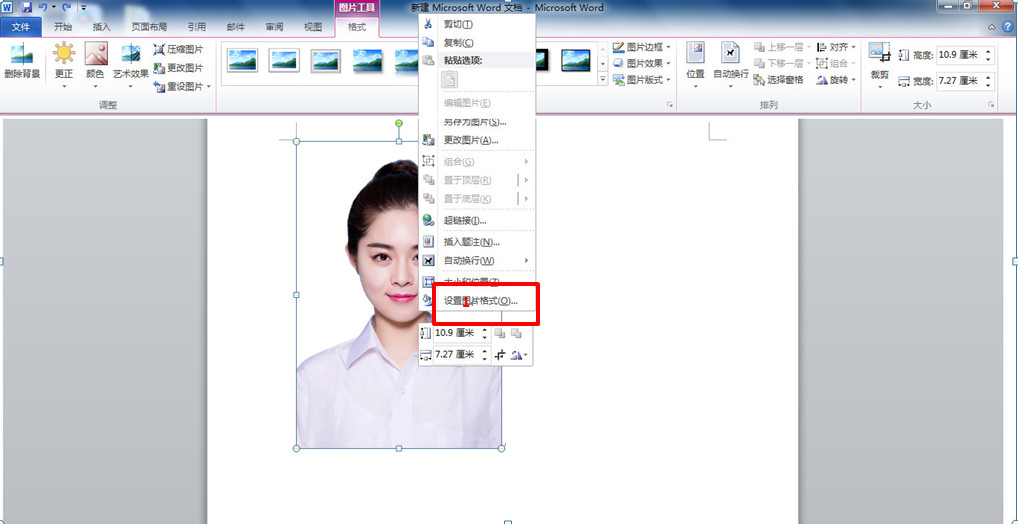This screenshot has width=1018, height=524.
Task: Open the mini toolbar rotate dropdown
Action: coord(519,355)
